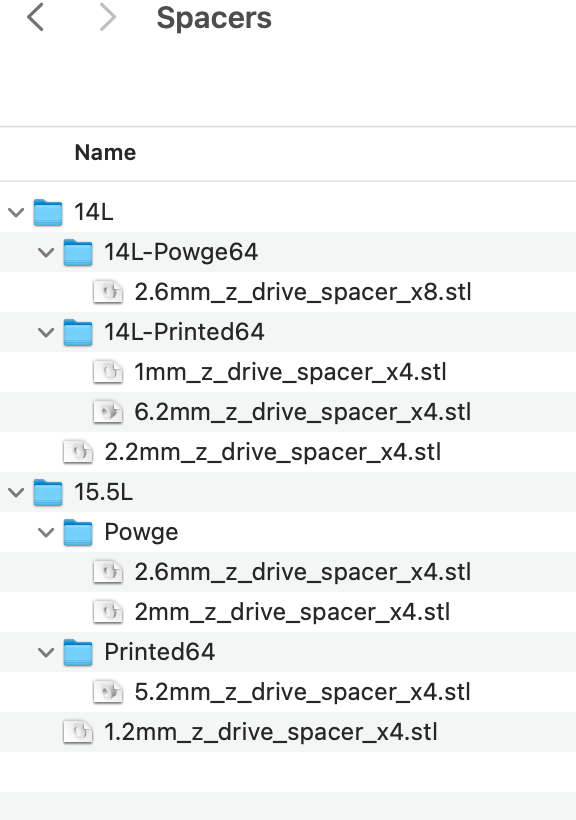
Task: Collapse the 15.5L folder
Action: (x=16, y=493)
